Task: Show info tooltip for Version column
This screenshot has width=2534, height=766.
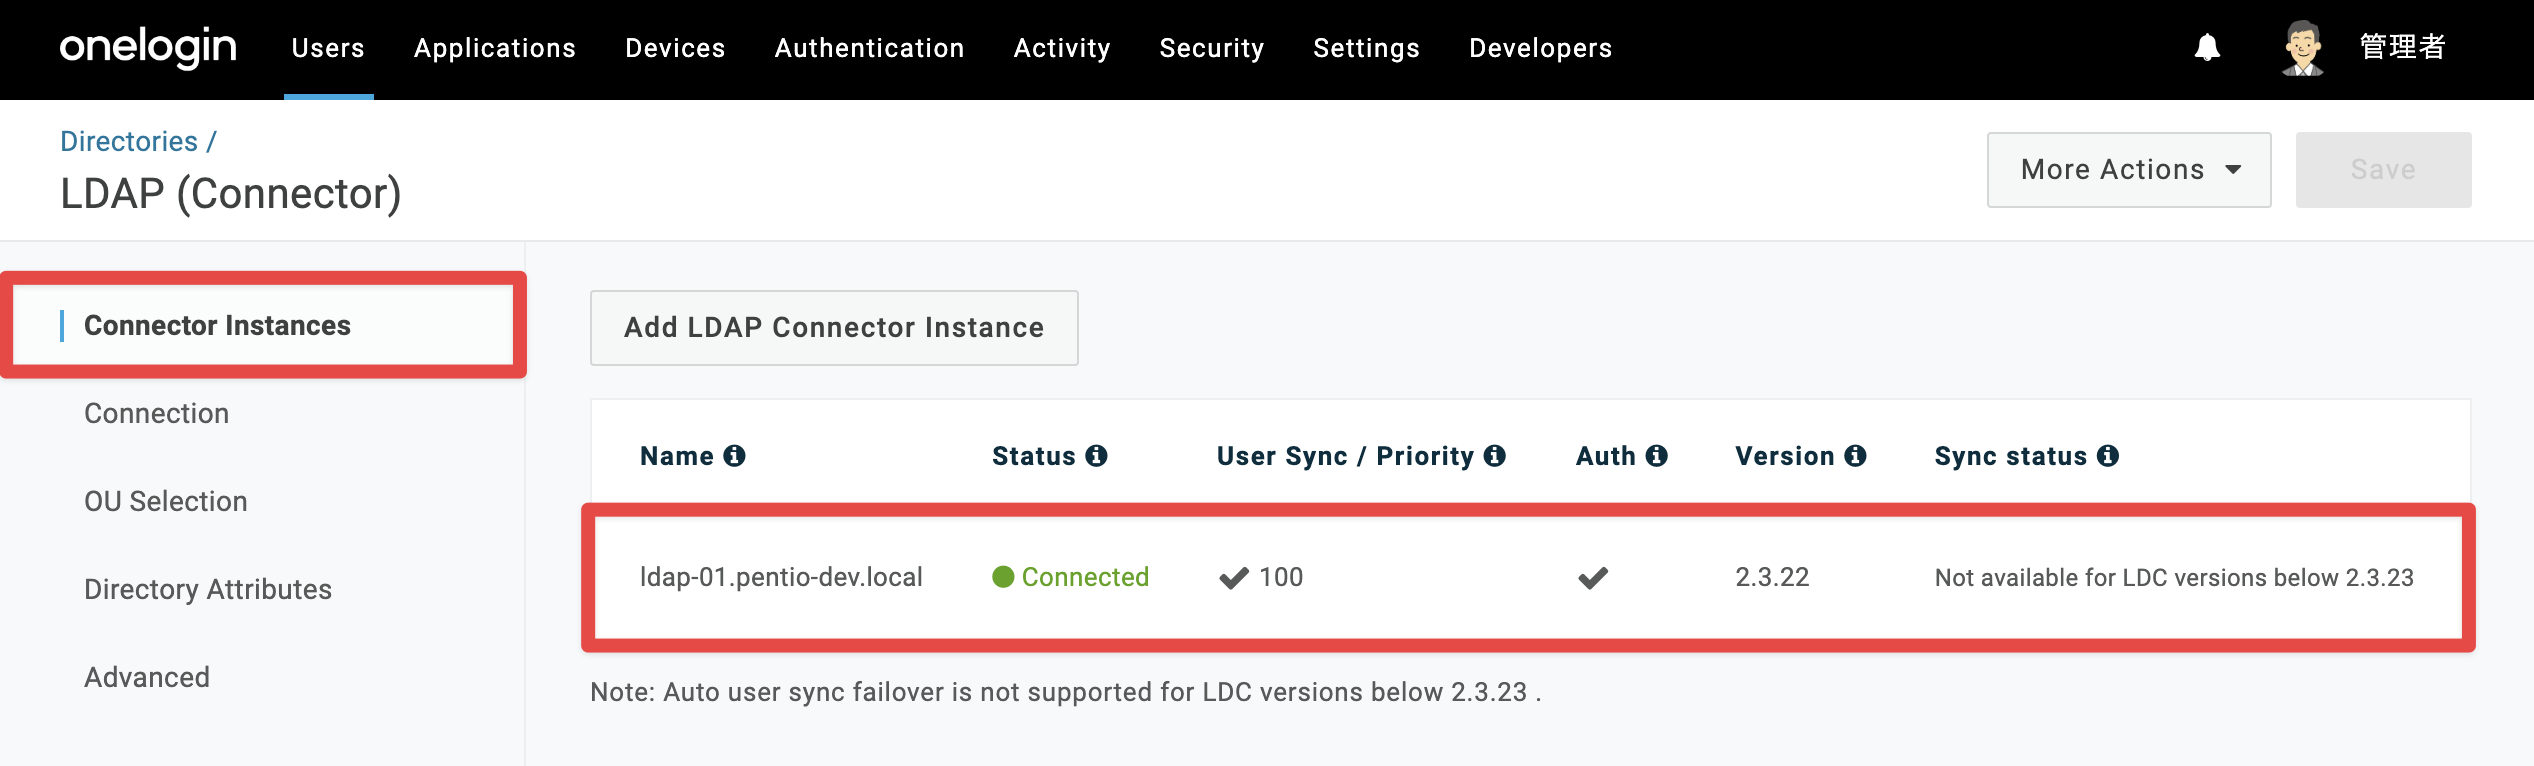Action: pos(1856,456)
